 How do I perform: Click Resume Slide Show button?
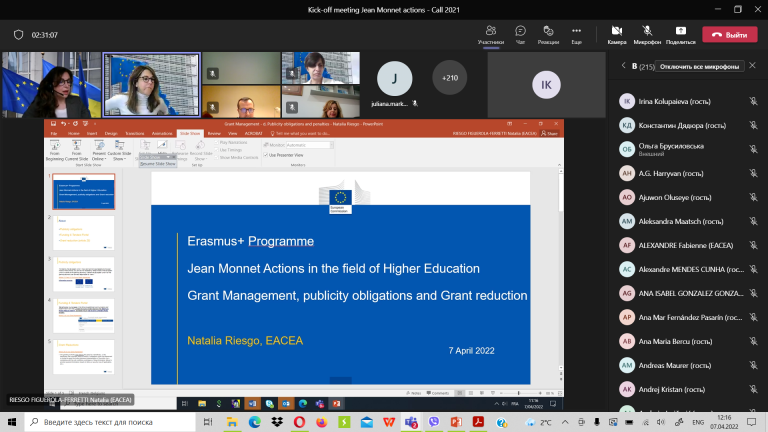coord(158,164)
